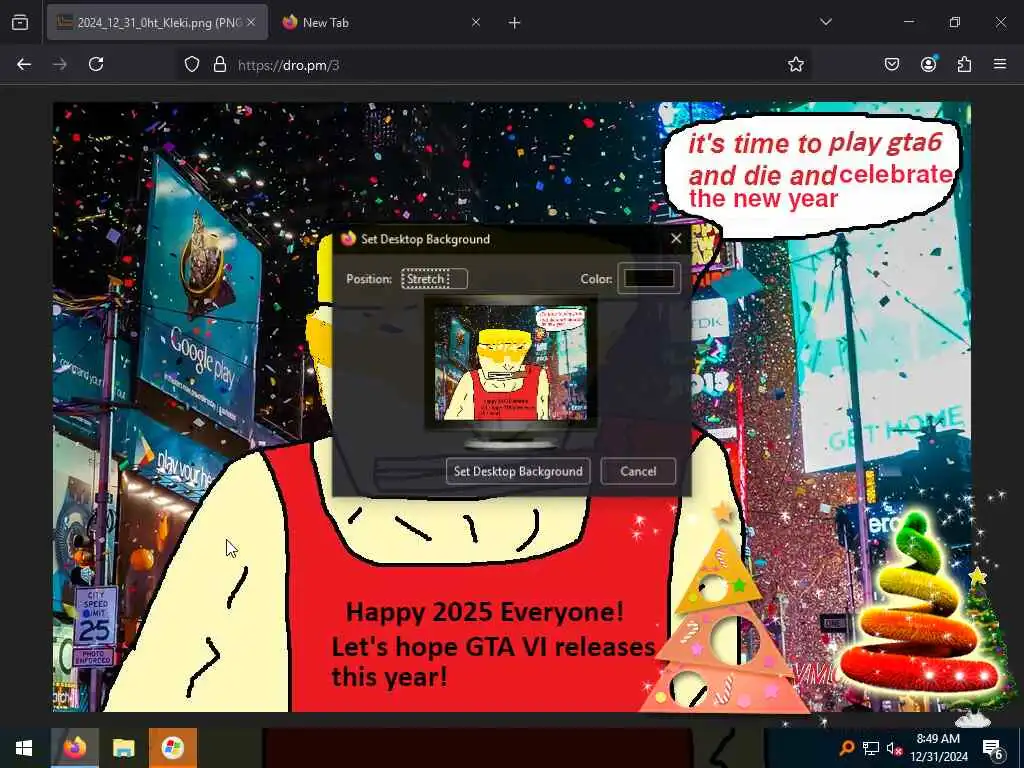Close the New Tab tab
Screen dimensions: 1024x768
476,23
